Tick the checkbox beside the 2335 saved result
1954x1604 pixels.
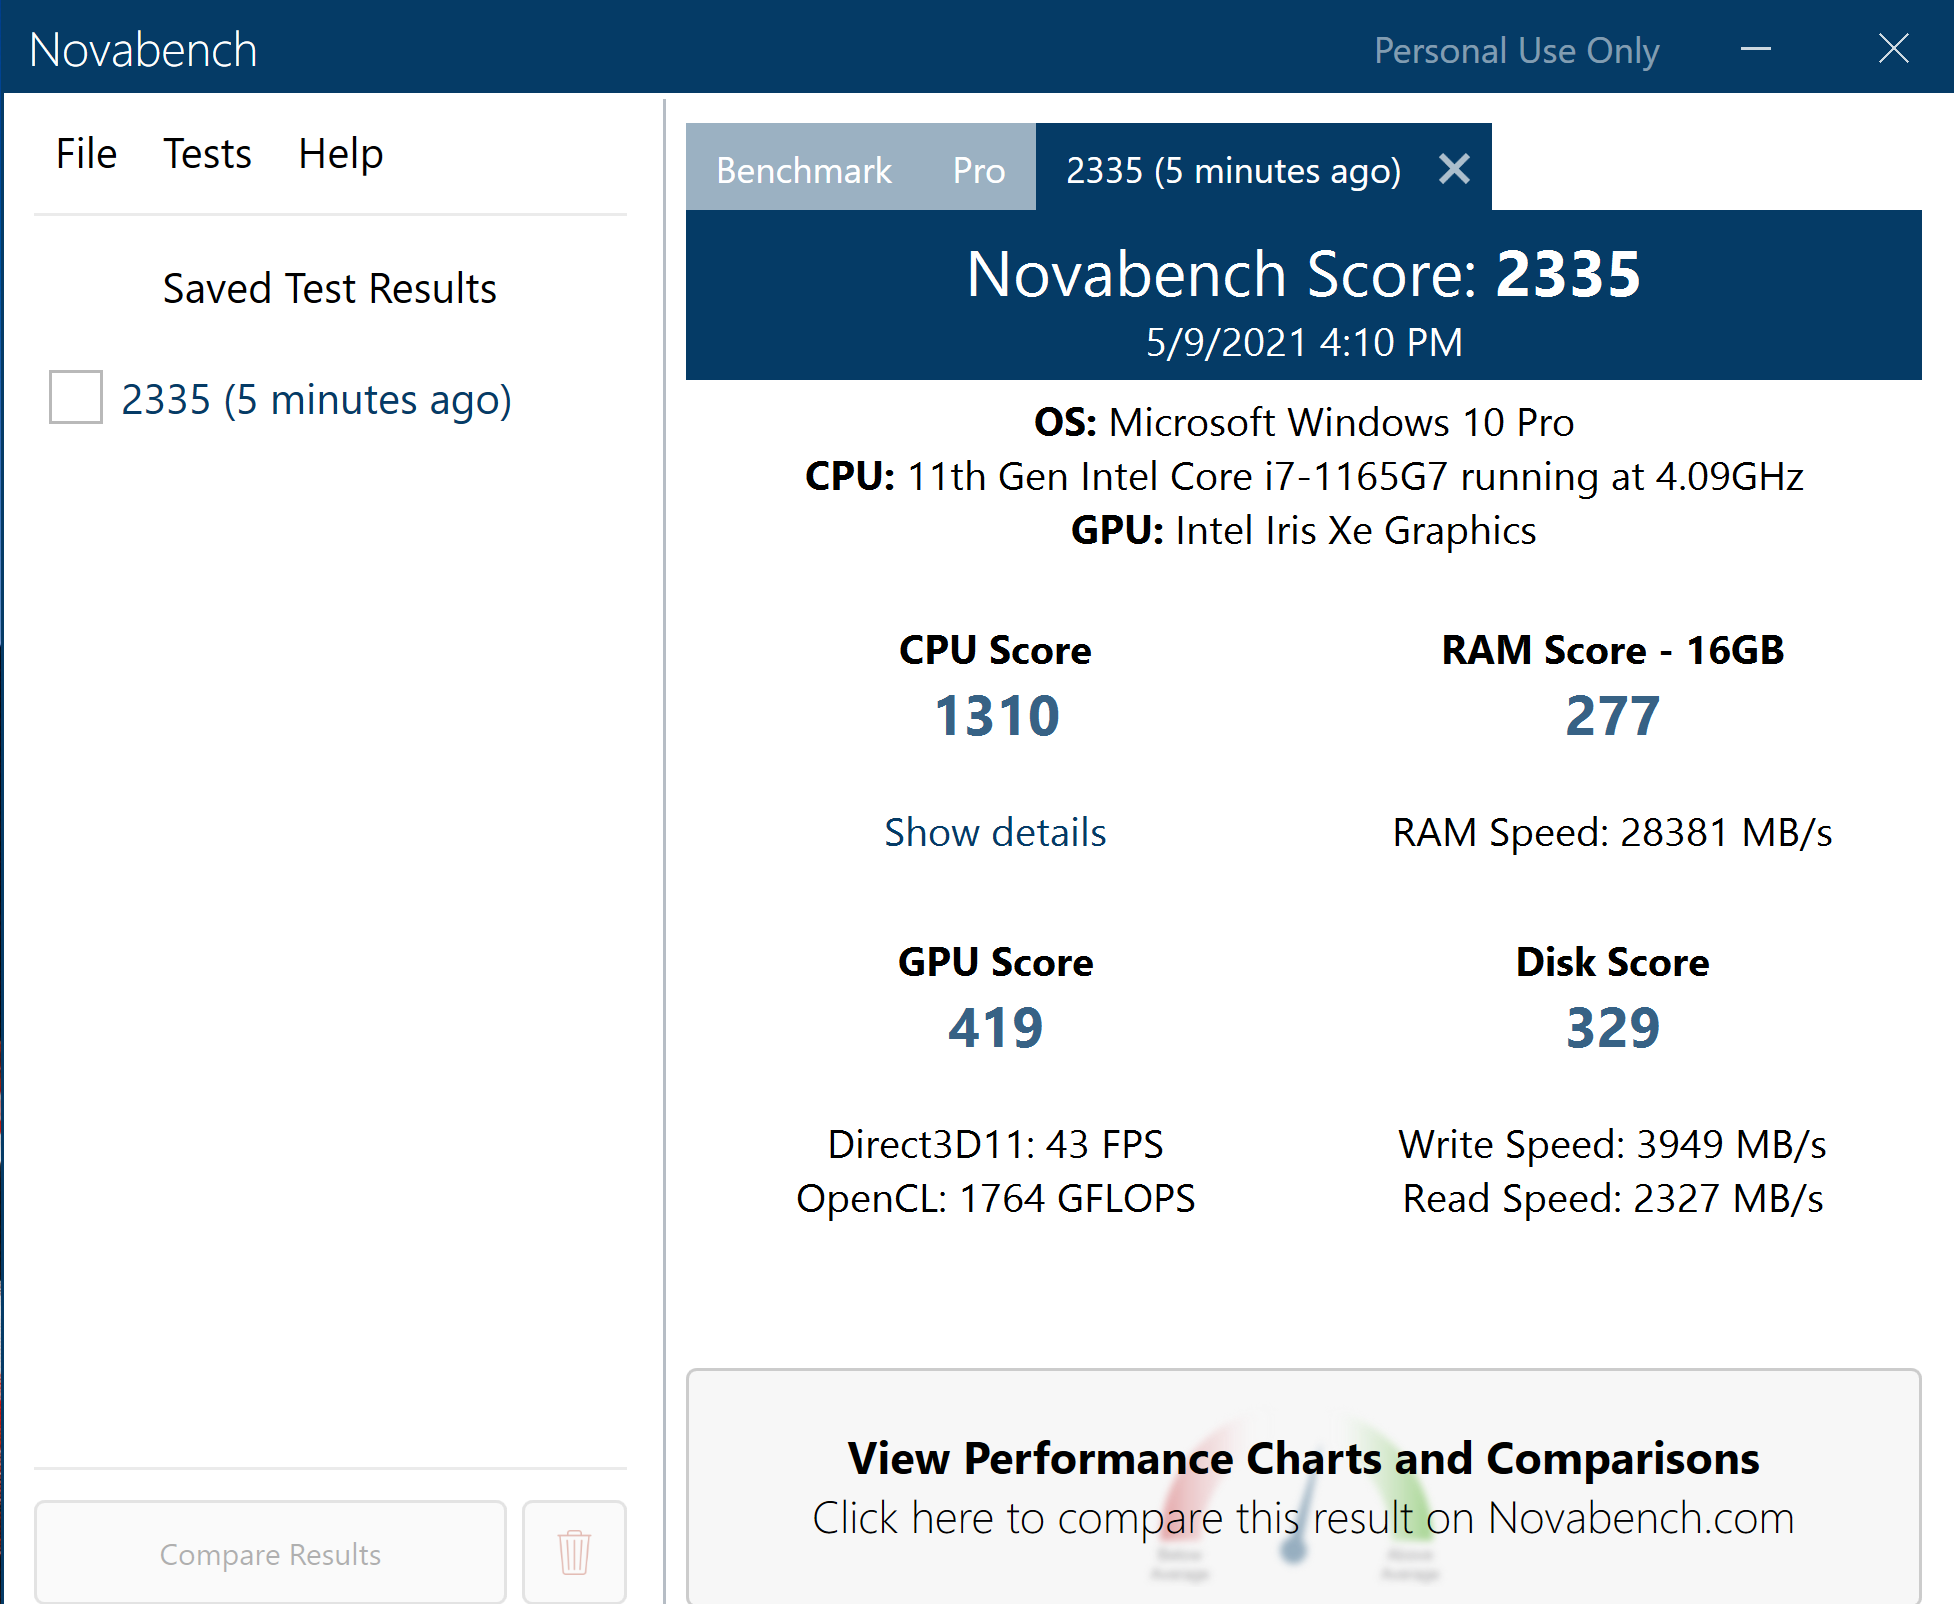click(x=76, y=397)
